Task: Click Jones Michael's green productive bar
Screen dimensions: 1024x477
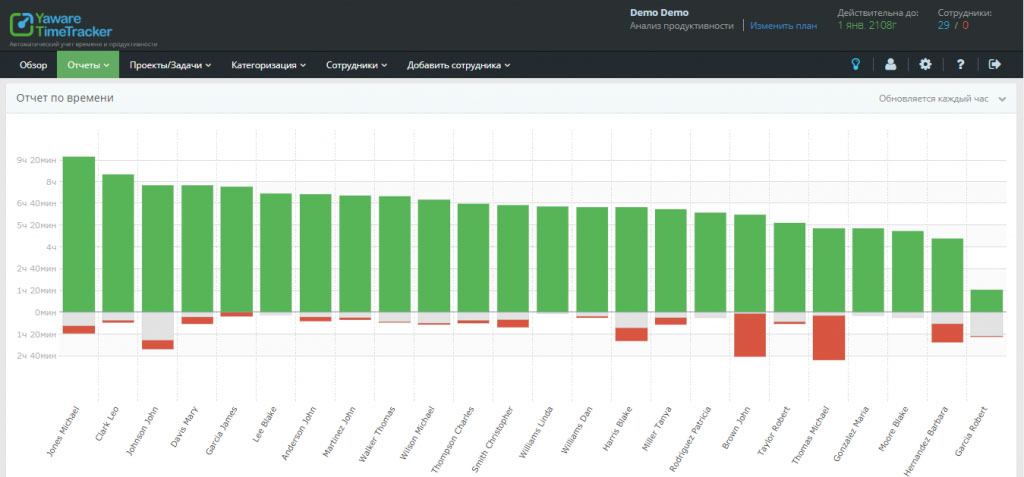Action: [78, 234]
